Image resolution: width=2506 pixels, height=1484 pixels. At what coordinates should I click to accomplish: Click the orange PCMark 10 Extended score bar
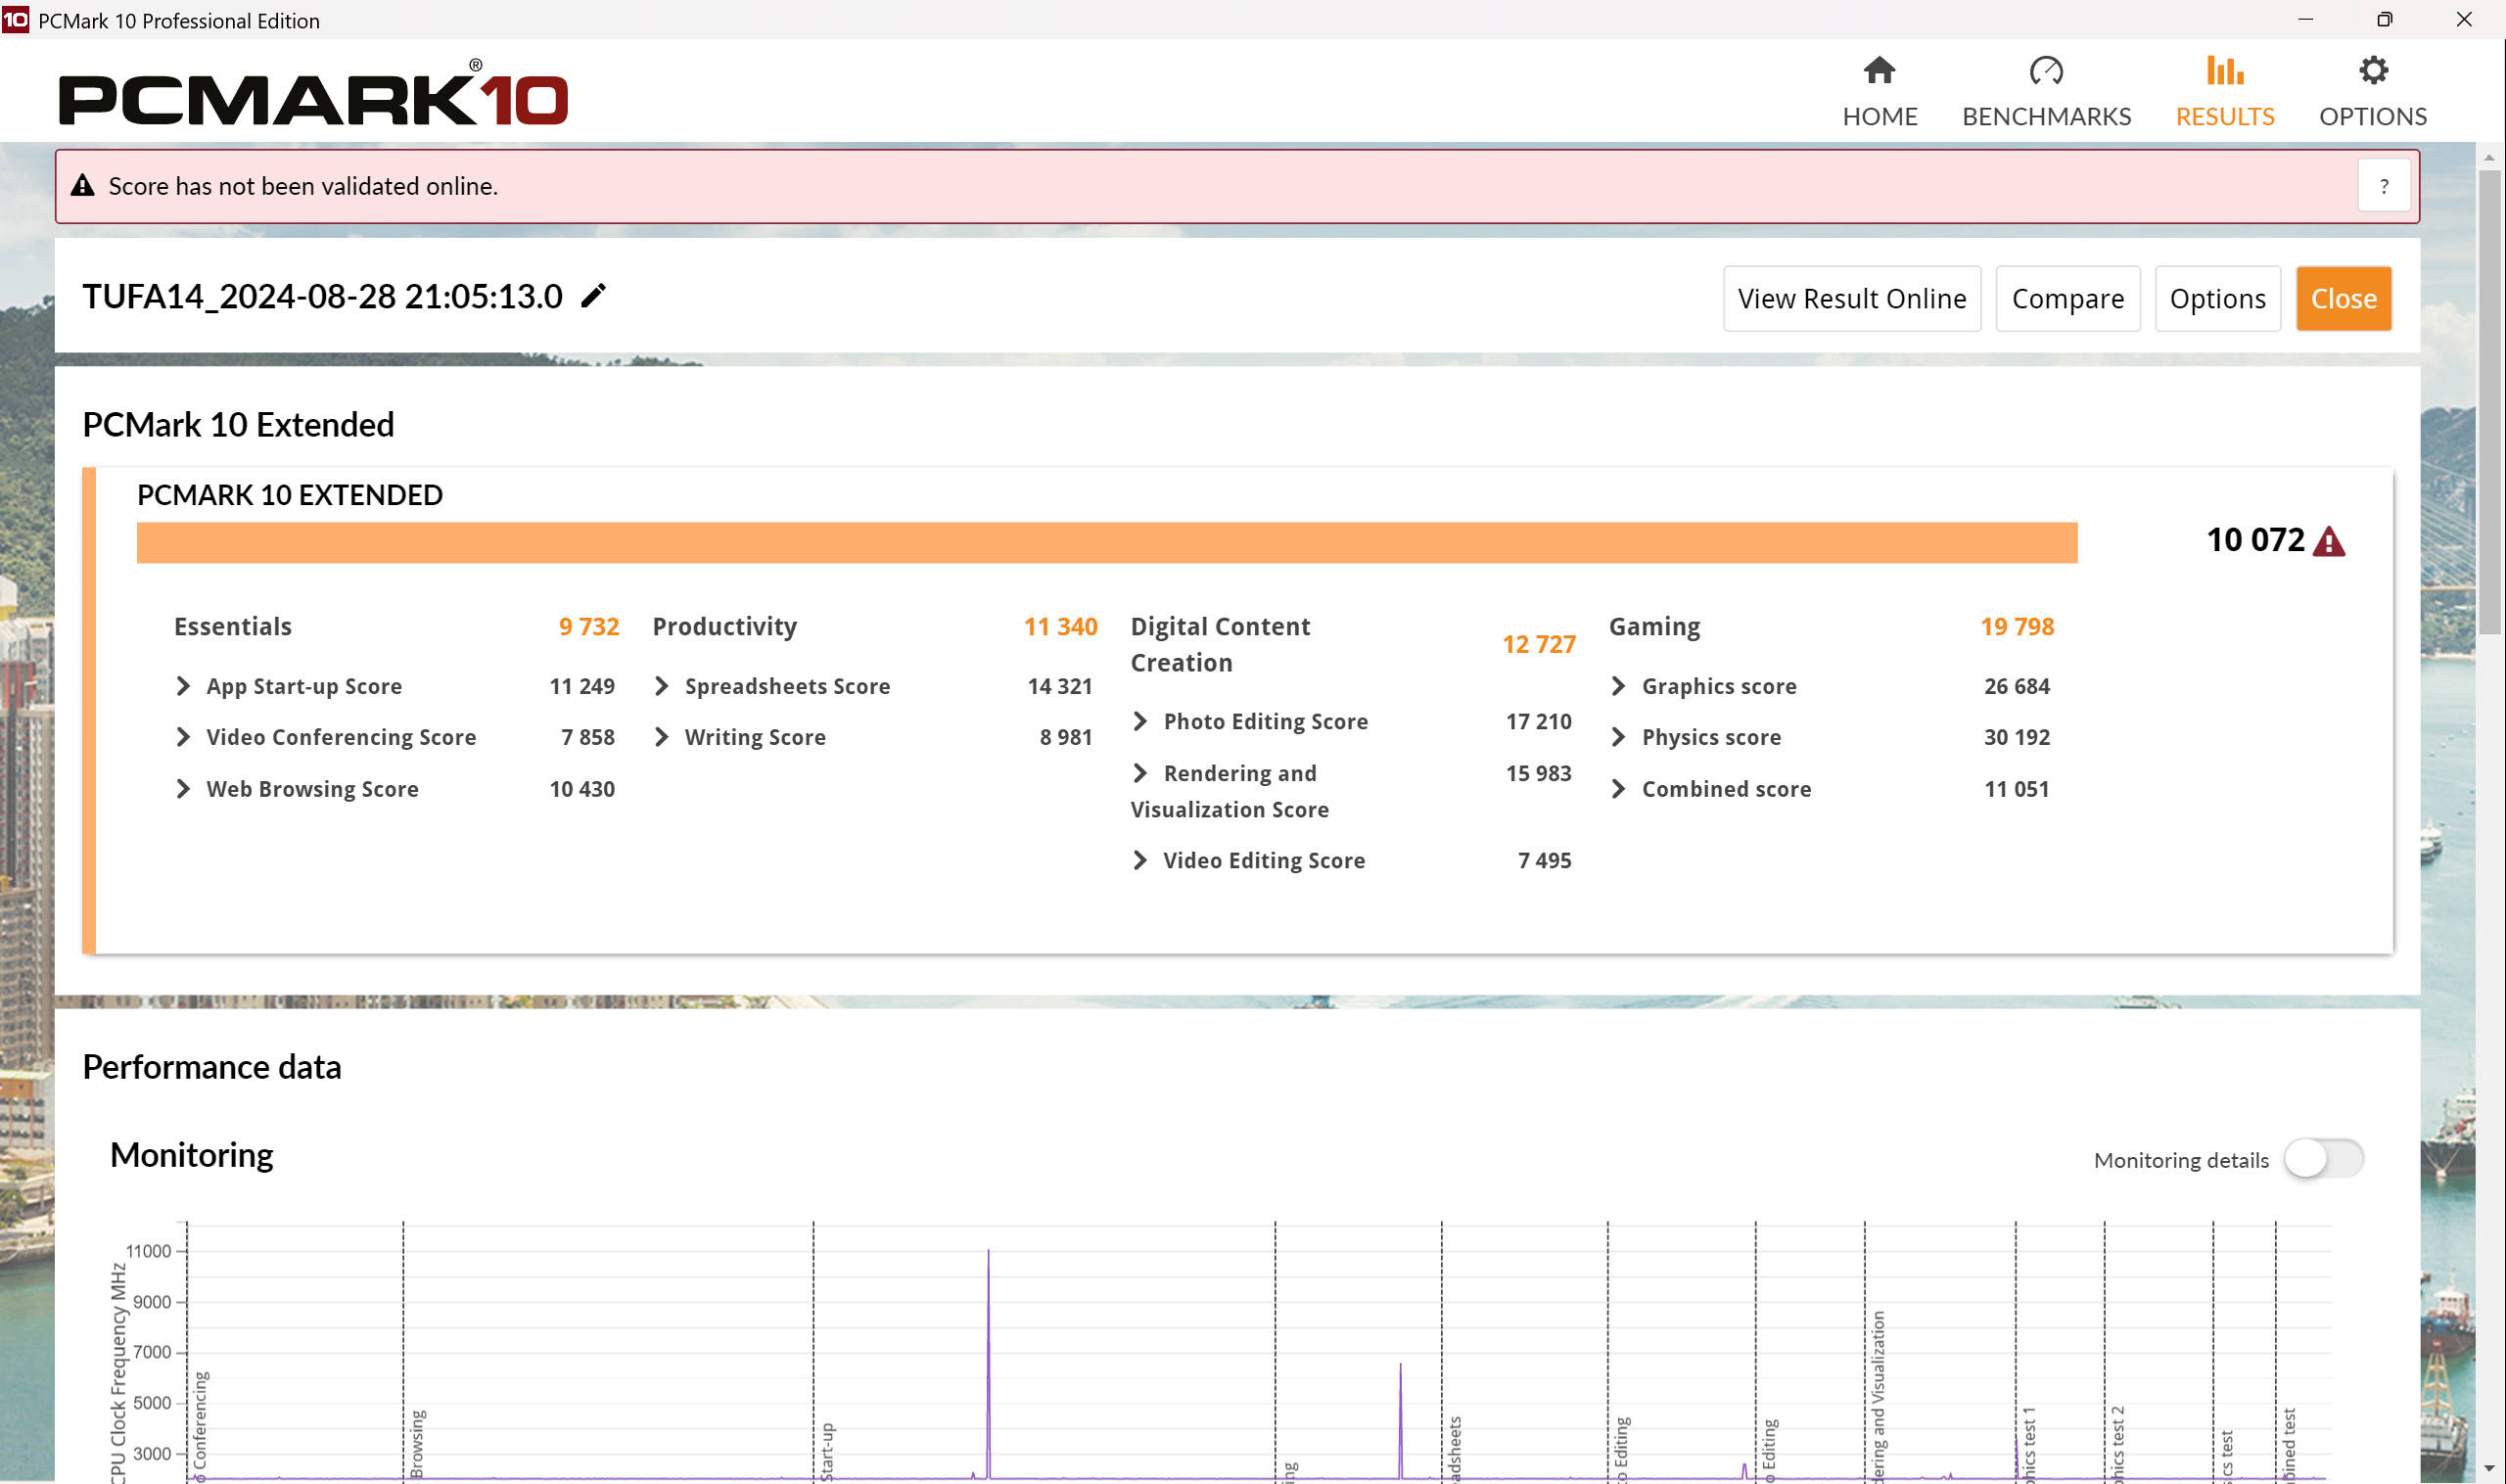(1106, 542)
